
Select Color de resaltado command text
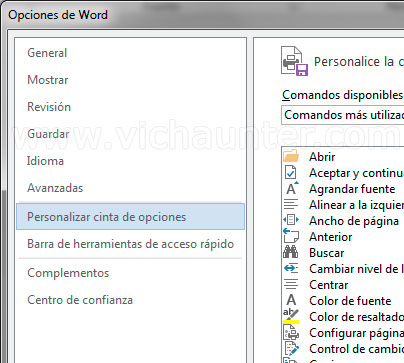[x=356, y=317]
